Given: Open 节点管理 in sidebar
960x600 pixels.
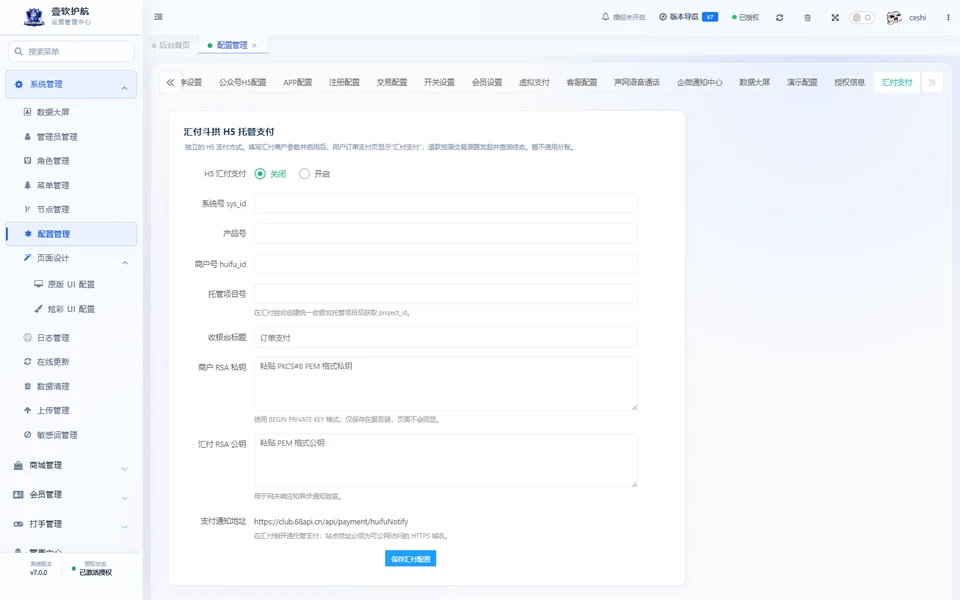Looking at the screenshot, I should coord(53,209).
